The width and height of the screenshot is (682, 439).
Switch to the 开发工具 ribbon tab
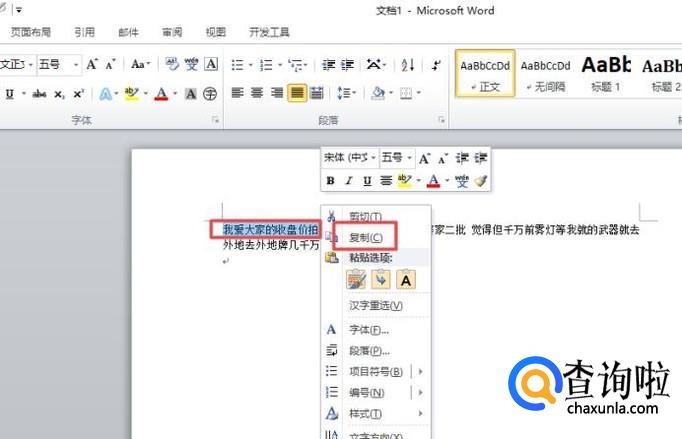tap(269, 32)
